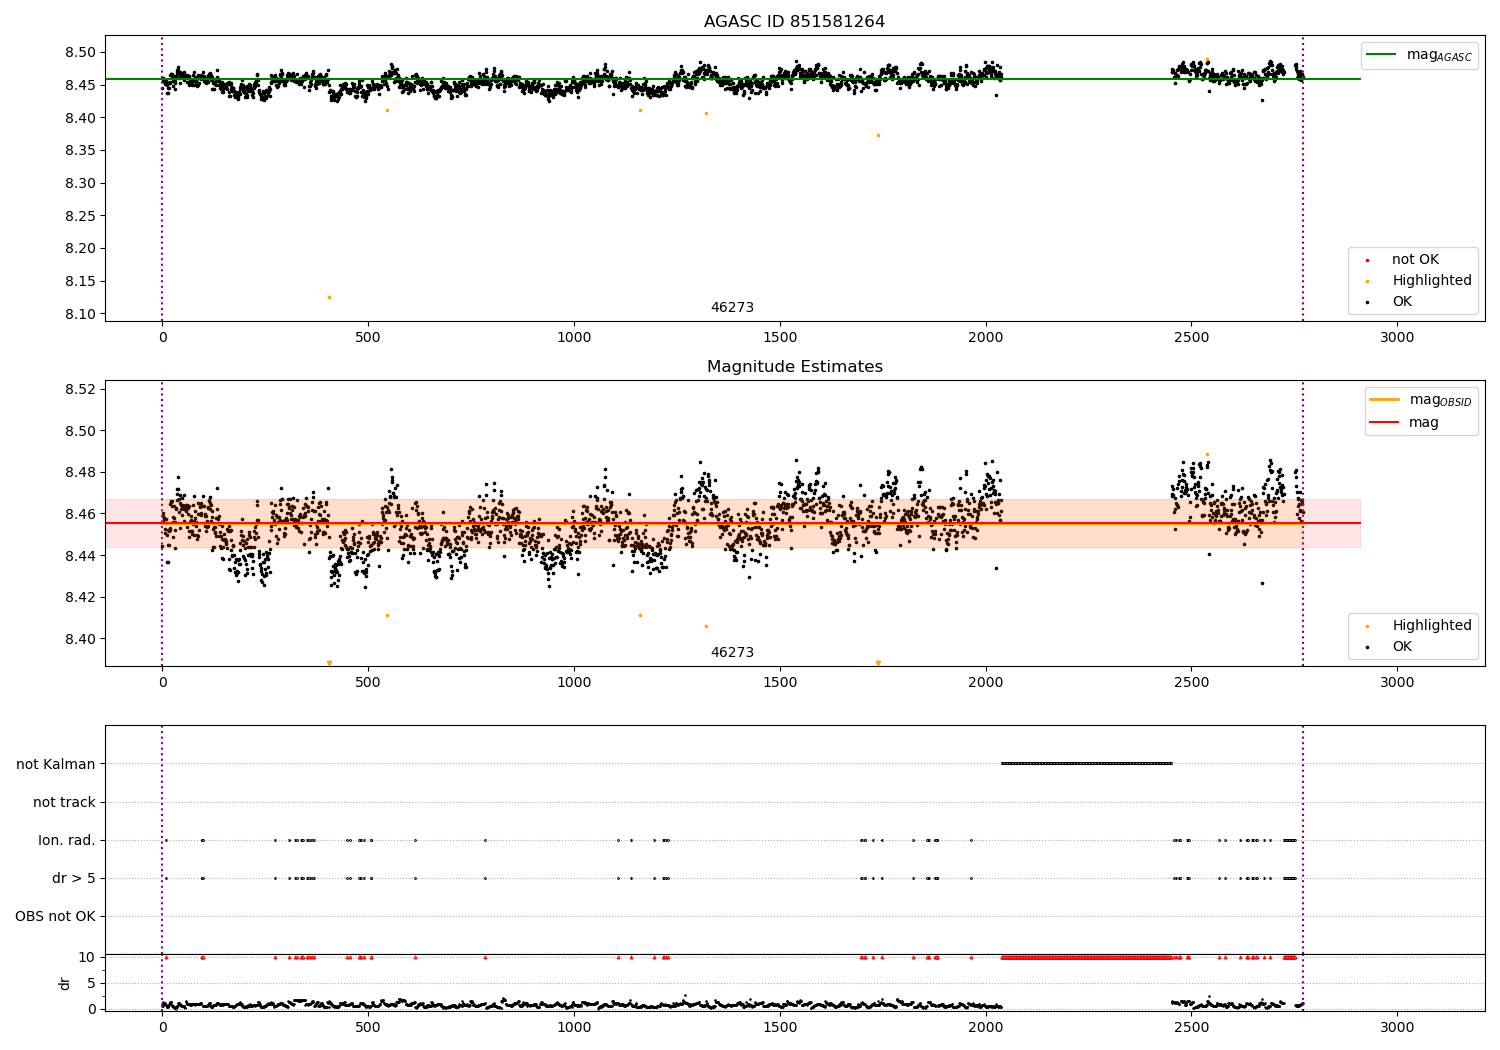The height and width of the screenshot is (1050, 1500).
Task: Click the "OK" legend entry in top plot
Action: 1401,302
